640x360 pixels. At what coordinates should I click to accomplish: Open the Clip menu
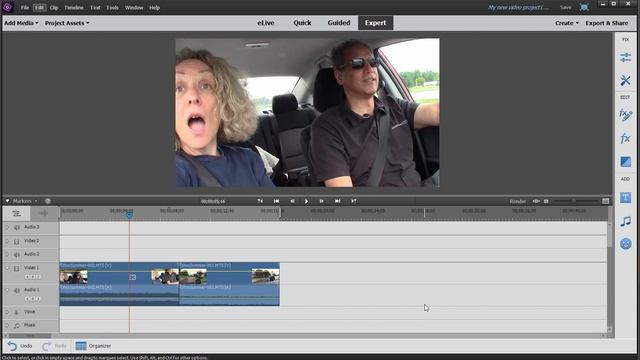54,7
